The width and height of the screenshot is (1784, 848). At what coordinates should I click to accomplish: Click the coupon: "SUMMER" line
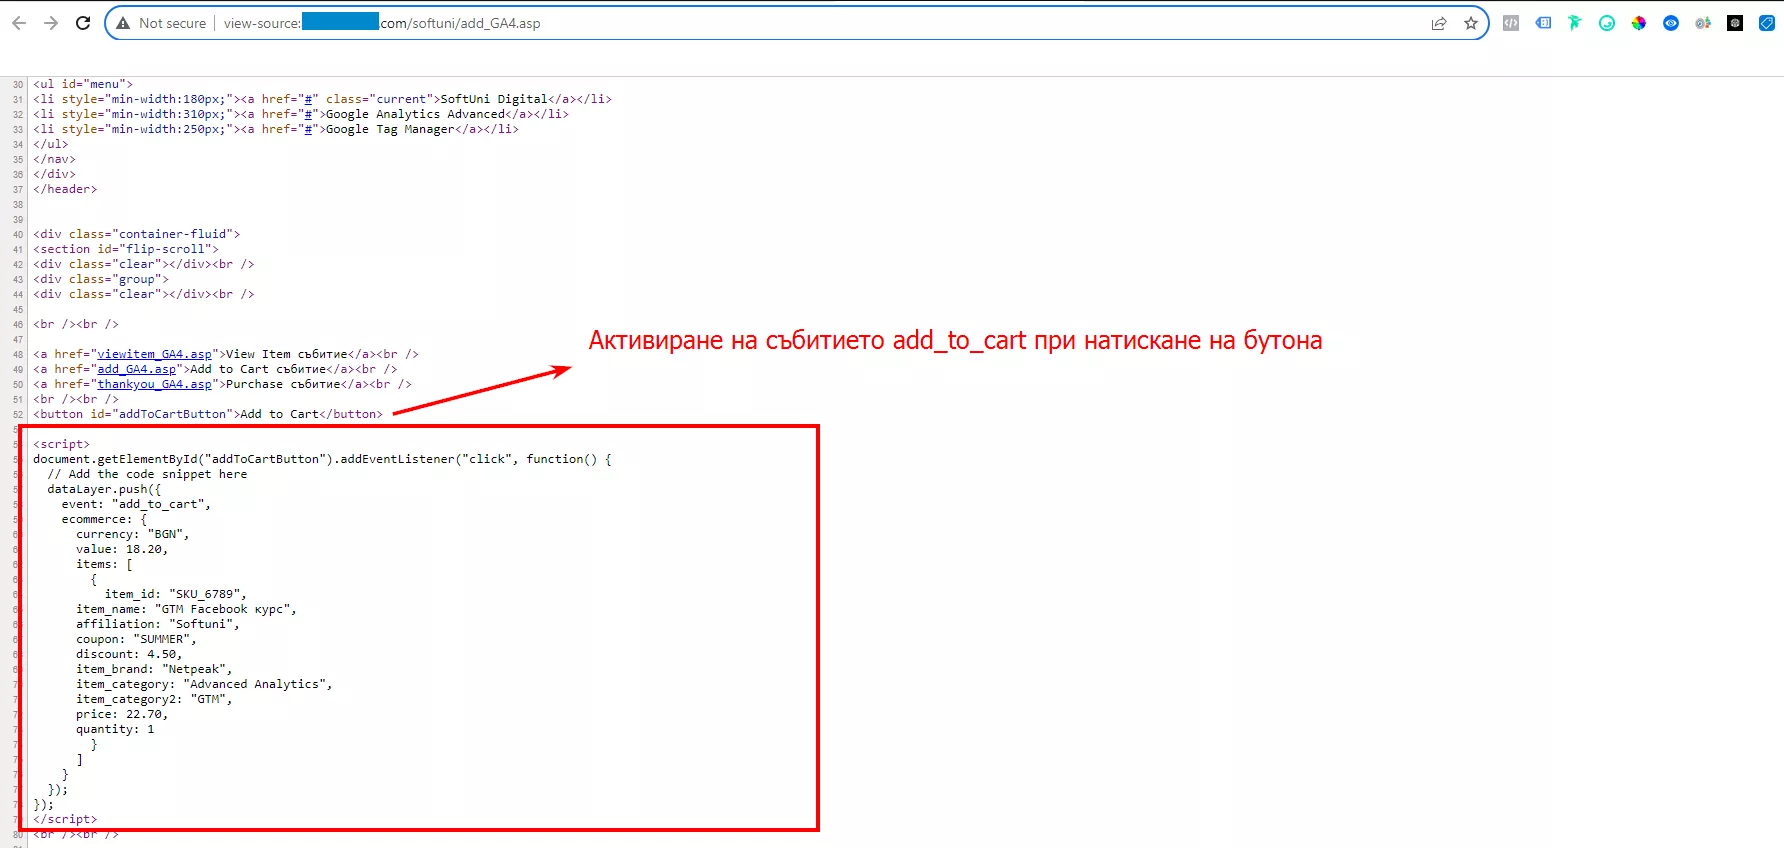(x=136, y=639)
